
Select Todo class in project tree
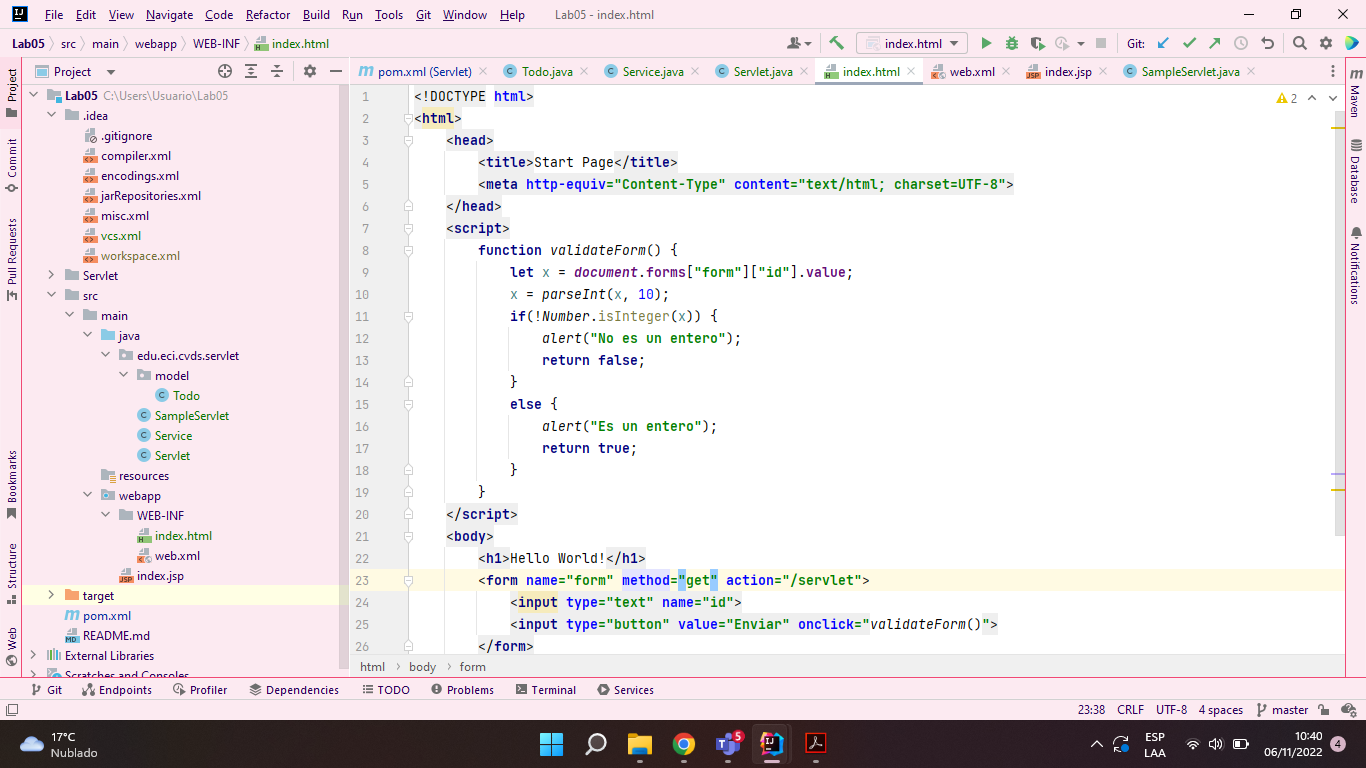(x=186, y=396)
